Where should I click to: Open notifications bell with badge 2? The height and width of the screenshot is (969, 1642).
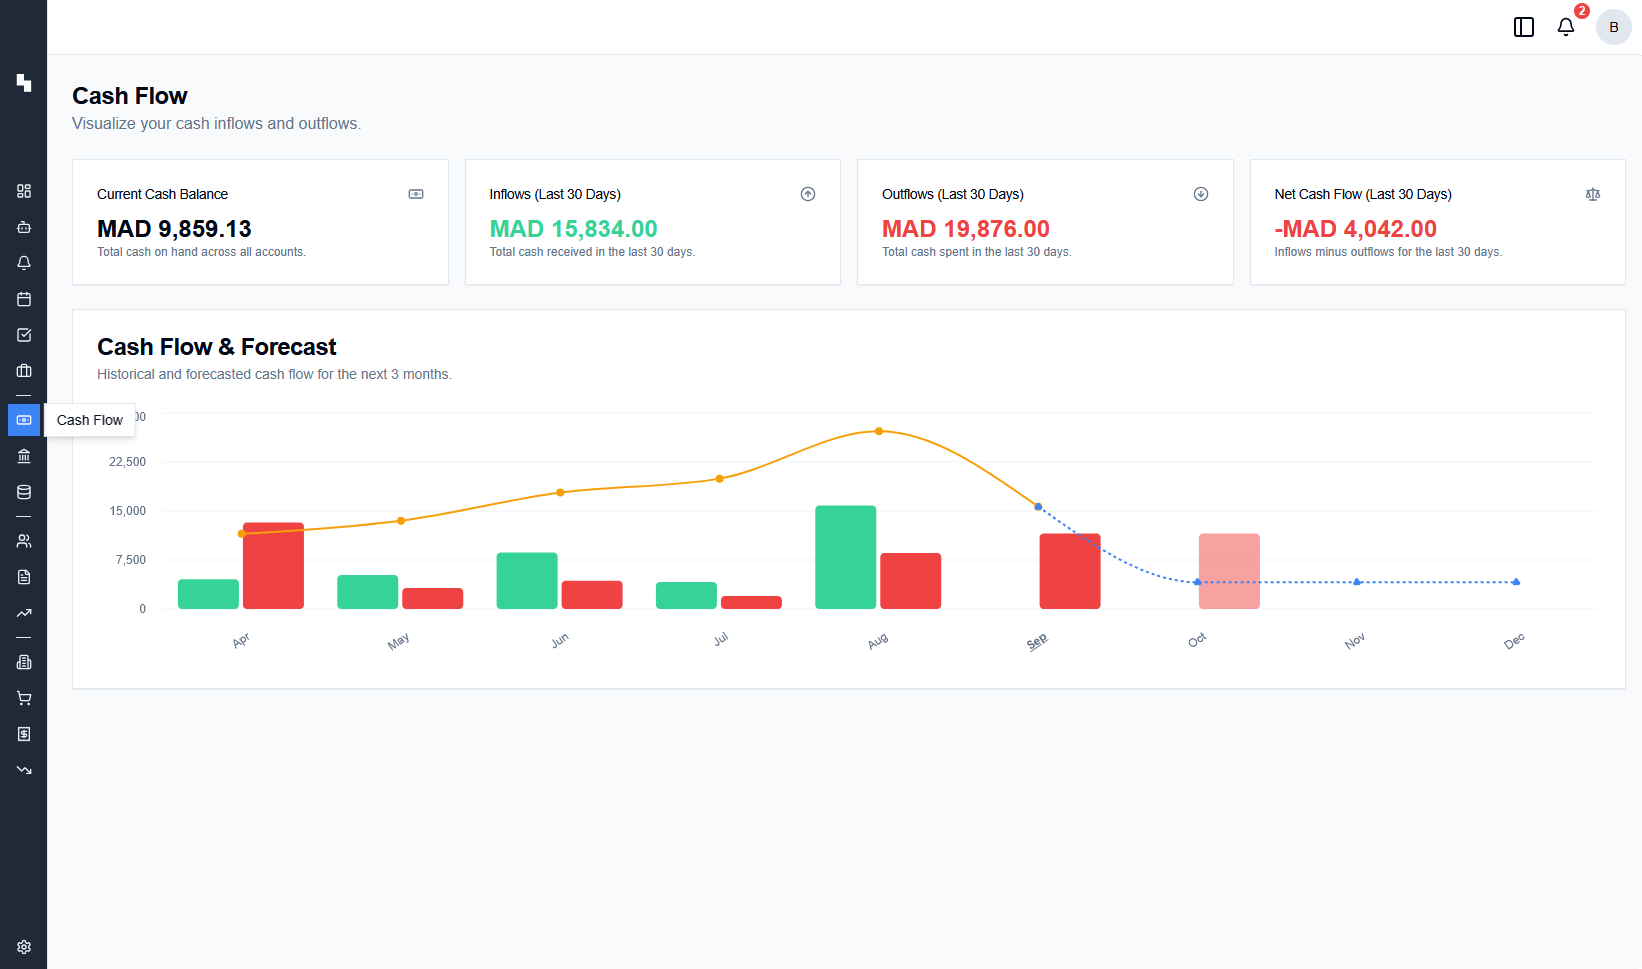pos(1566,27)
